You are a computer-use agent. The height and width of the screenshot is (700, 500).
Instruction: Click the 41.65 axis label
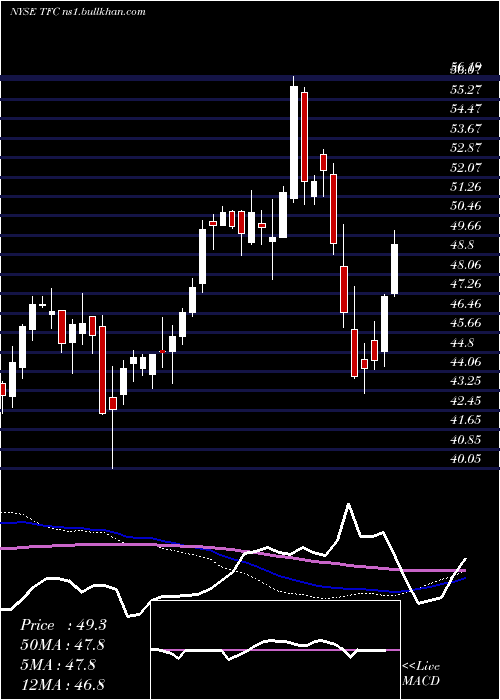pyautogui.click(x=466, y=420)
